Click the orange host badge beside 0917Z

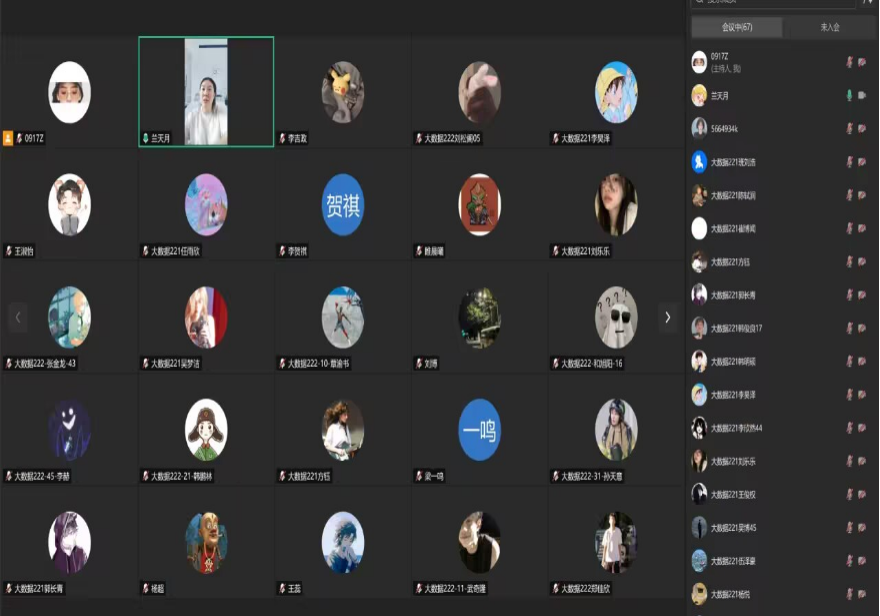[8, 139]
